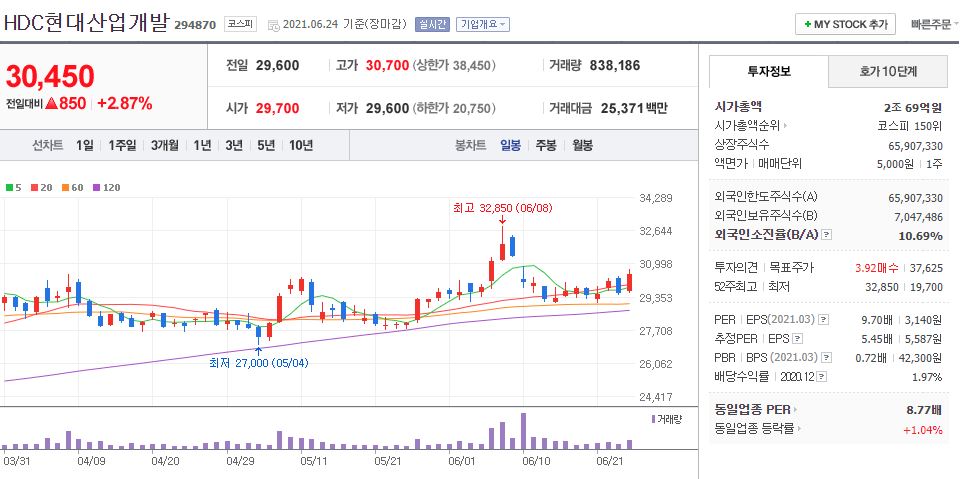The image size is (964, 479).
Task: Click the current price 30,450
Action: 50,76
